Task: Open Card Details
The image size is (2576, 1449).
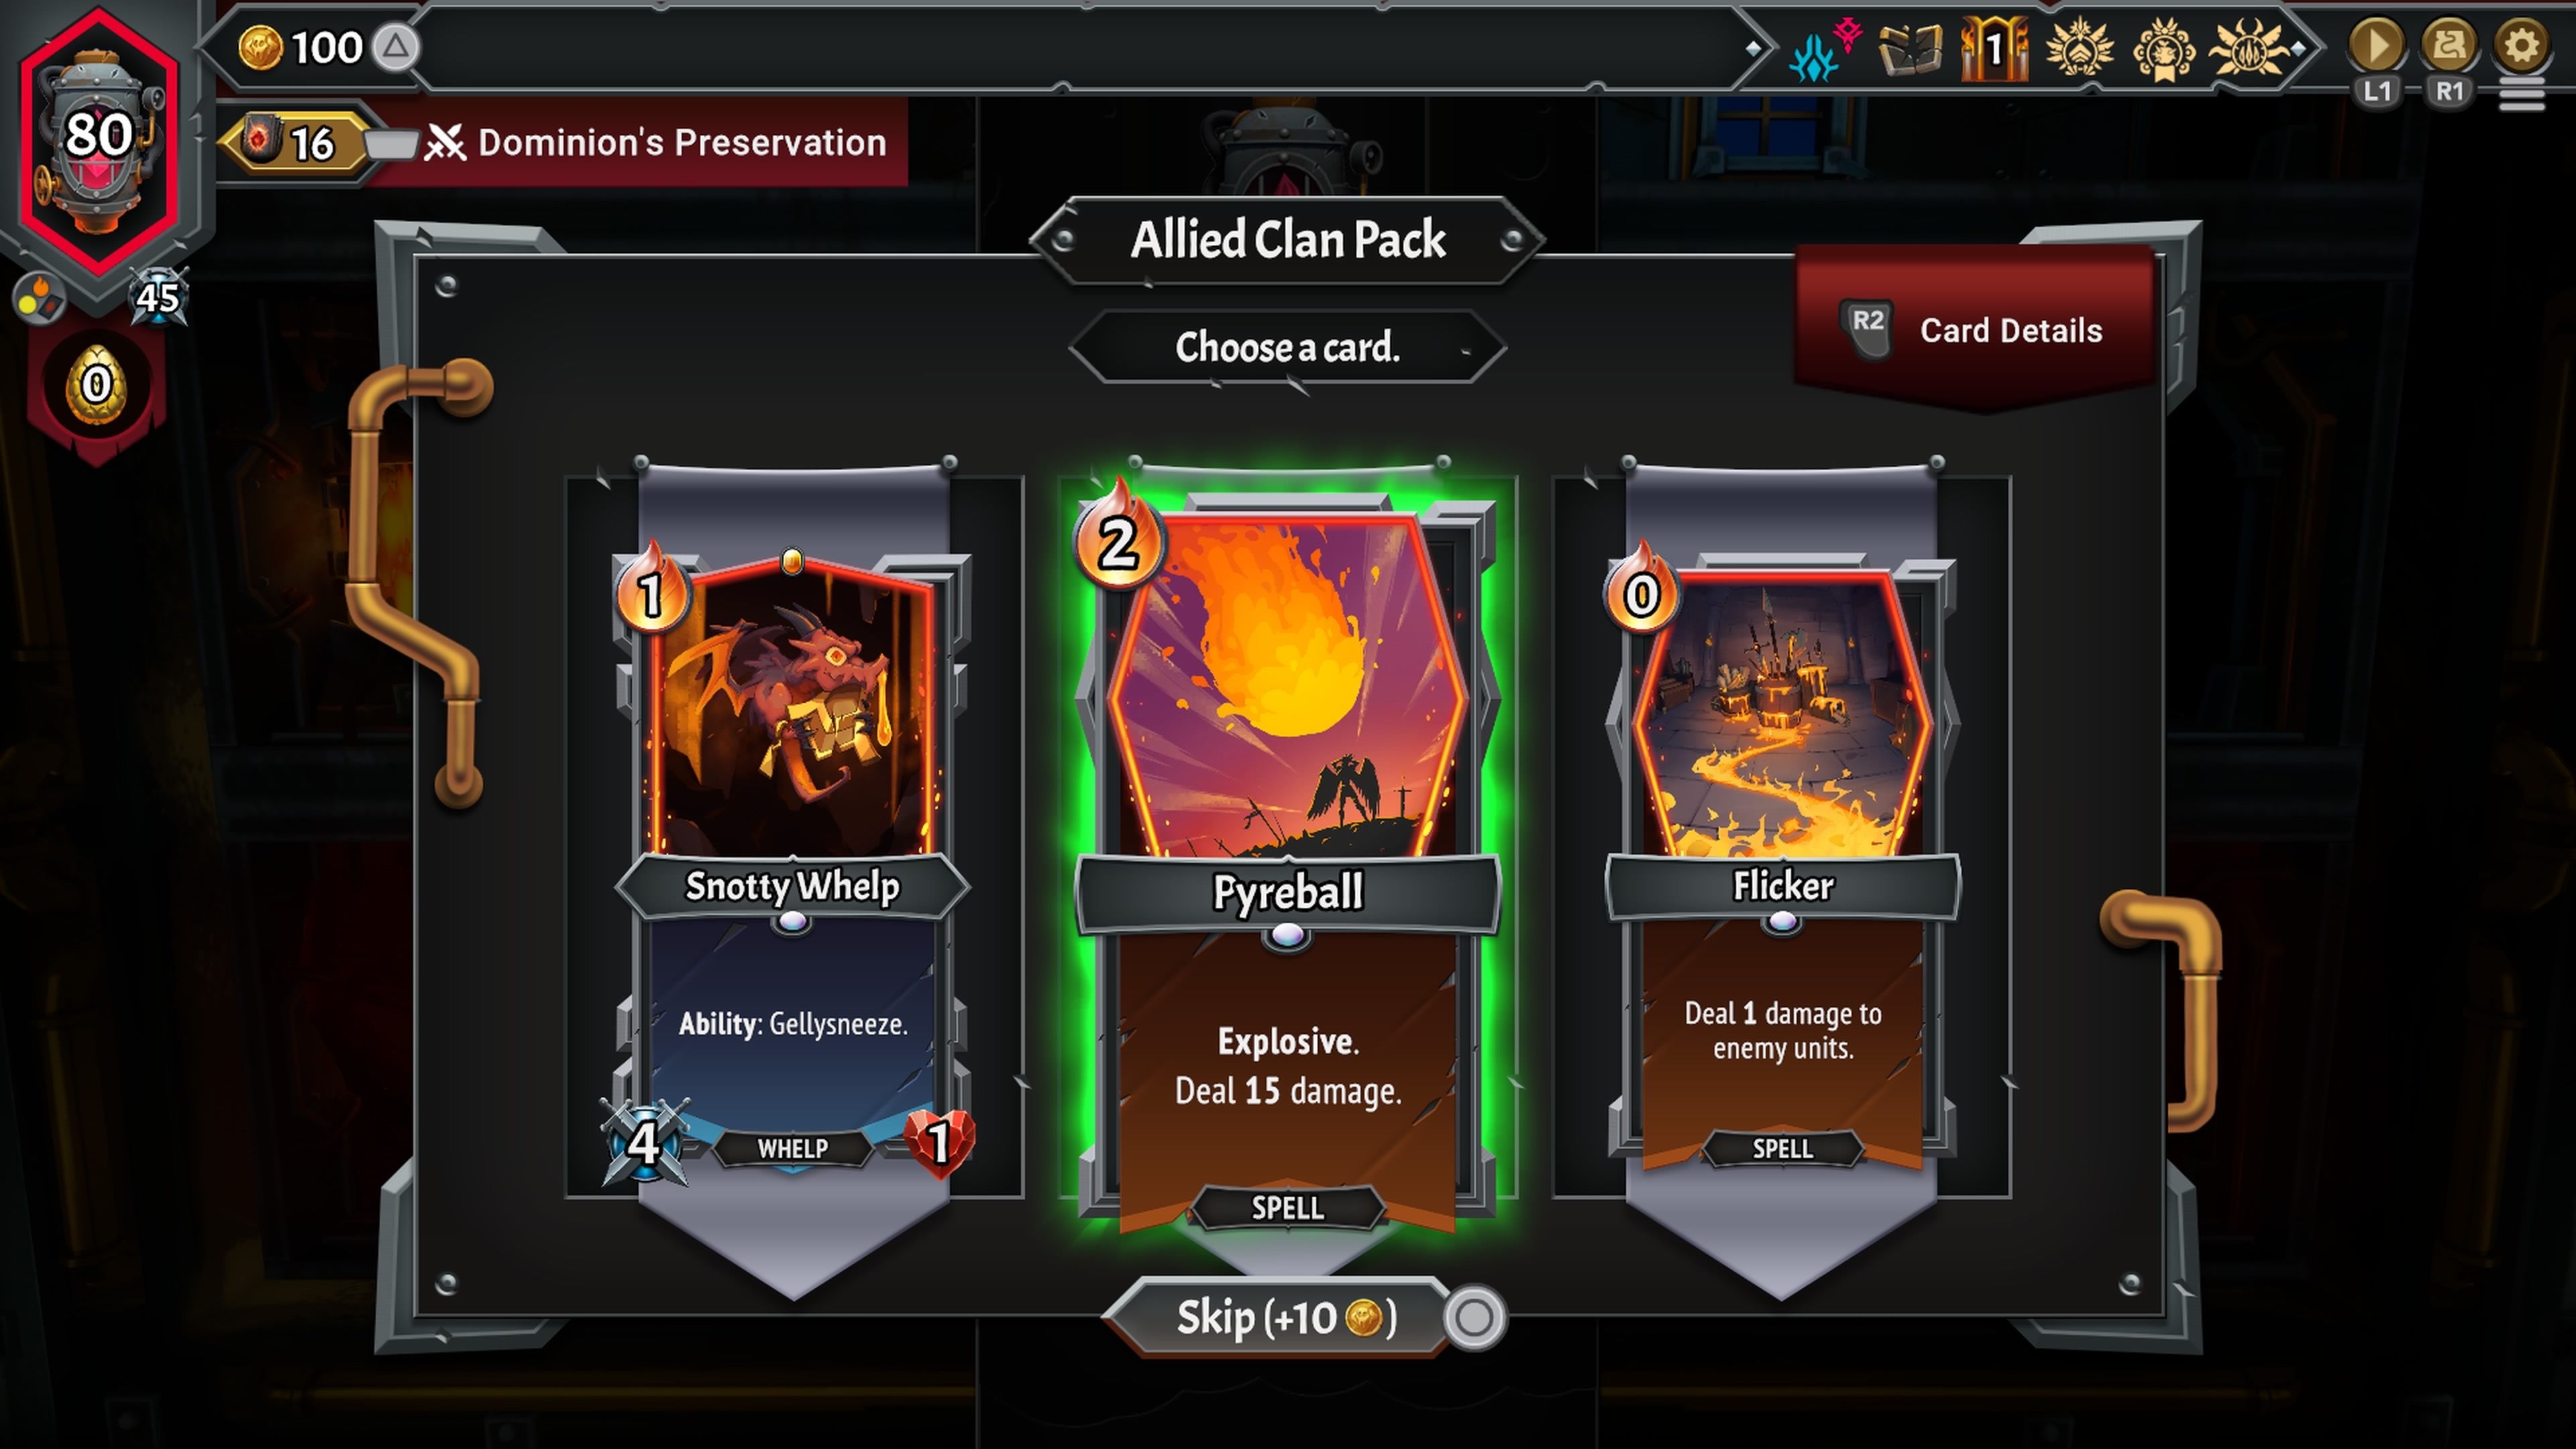Action: point(1976,330)
